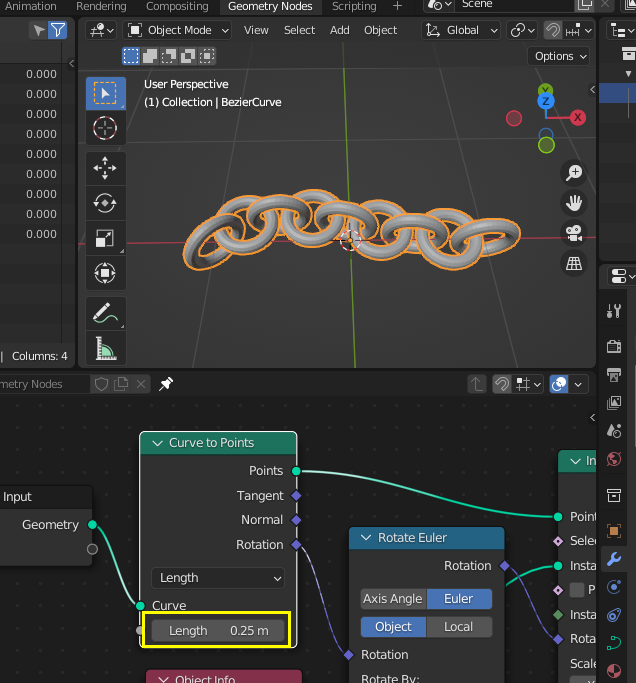Click the Length 0.25 m field
Viewport: 636px width, 683px height.
pos(218,630)
